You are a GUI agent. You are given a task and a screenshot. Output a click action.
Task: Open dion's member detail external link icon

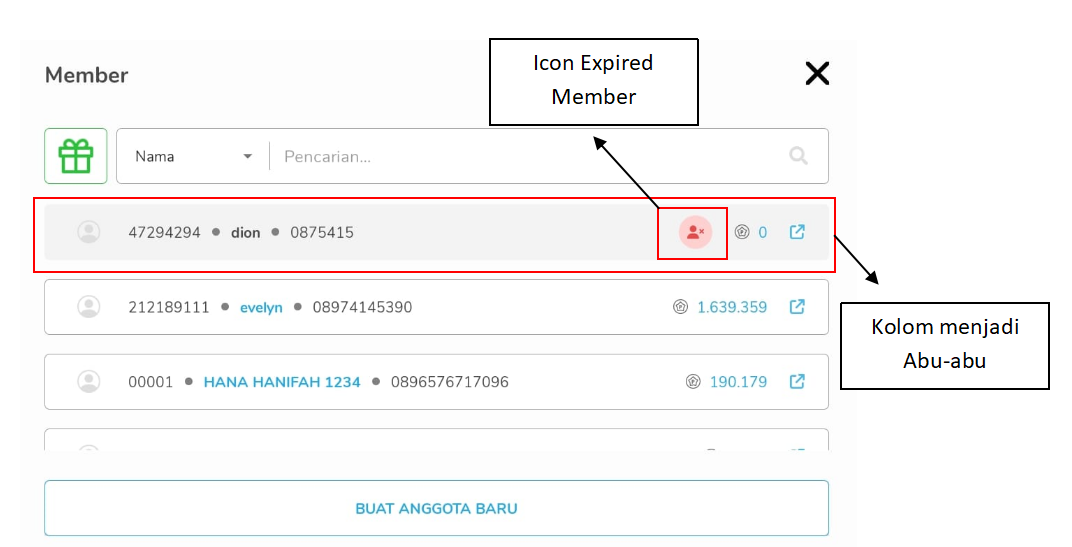pos(797,232)
